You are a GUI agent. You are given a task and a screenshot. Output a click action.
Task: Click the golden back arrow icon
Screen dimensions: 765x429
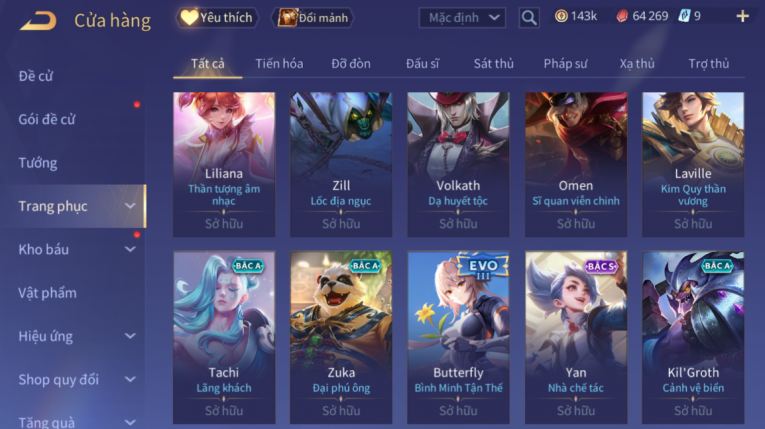(39, 20)
